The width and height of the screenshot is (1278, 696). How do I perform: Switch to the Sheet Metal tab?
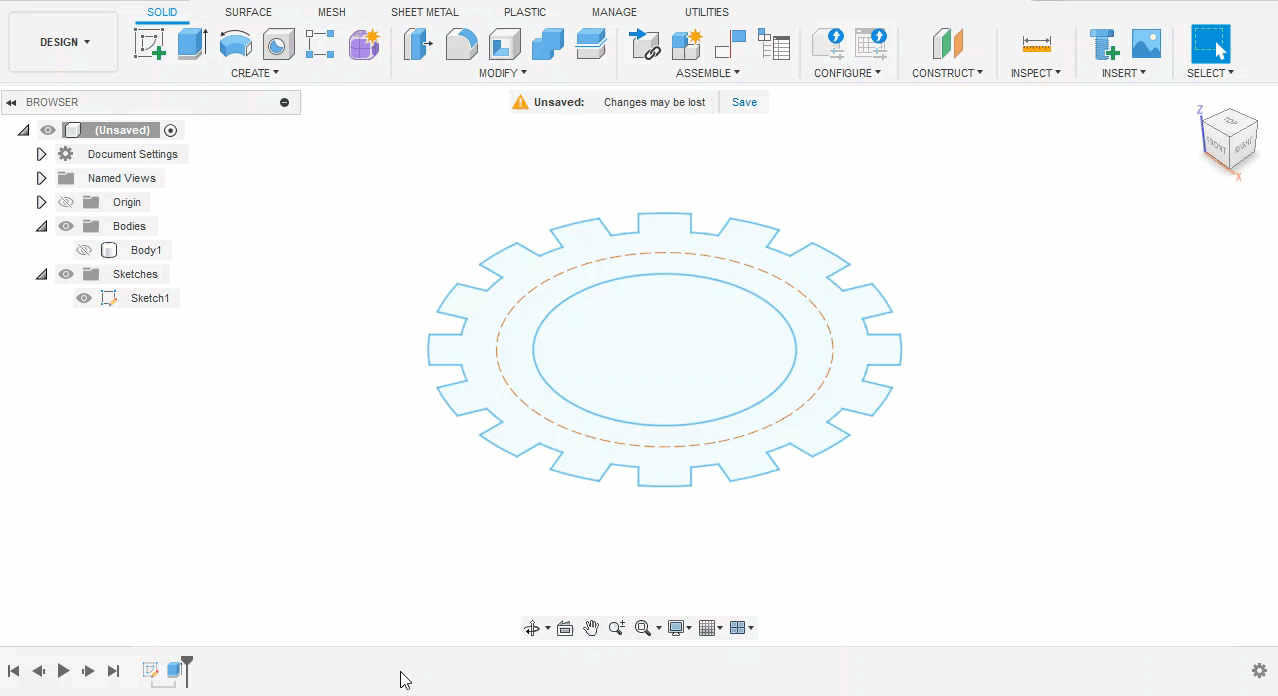(424, 12)
